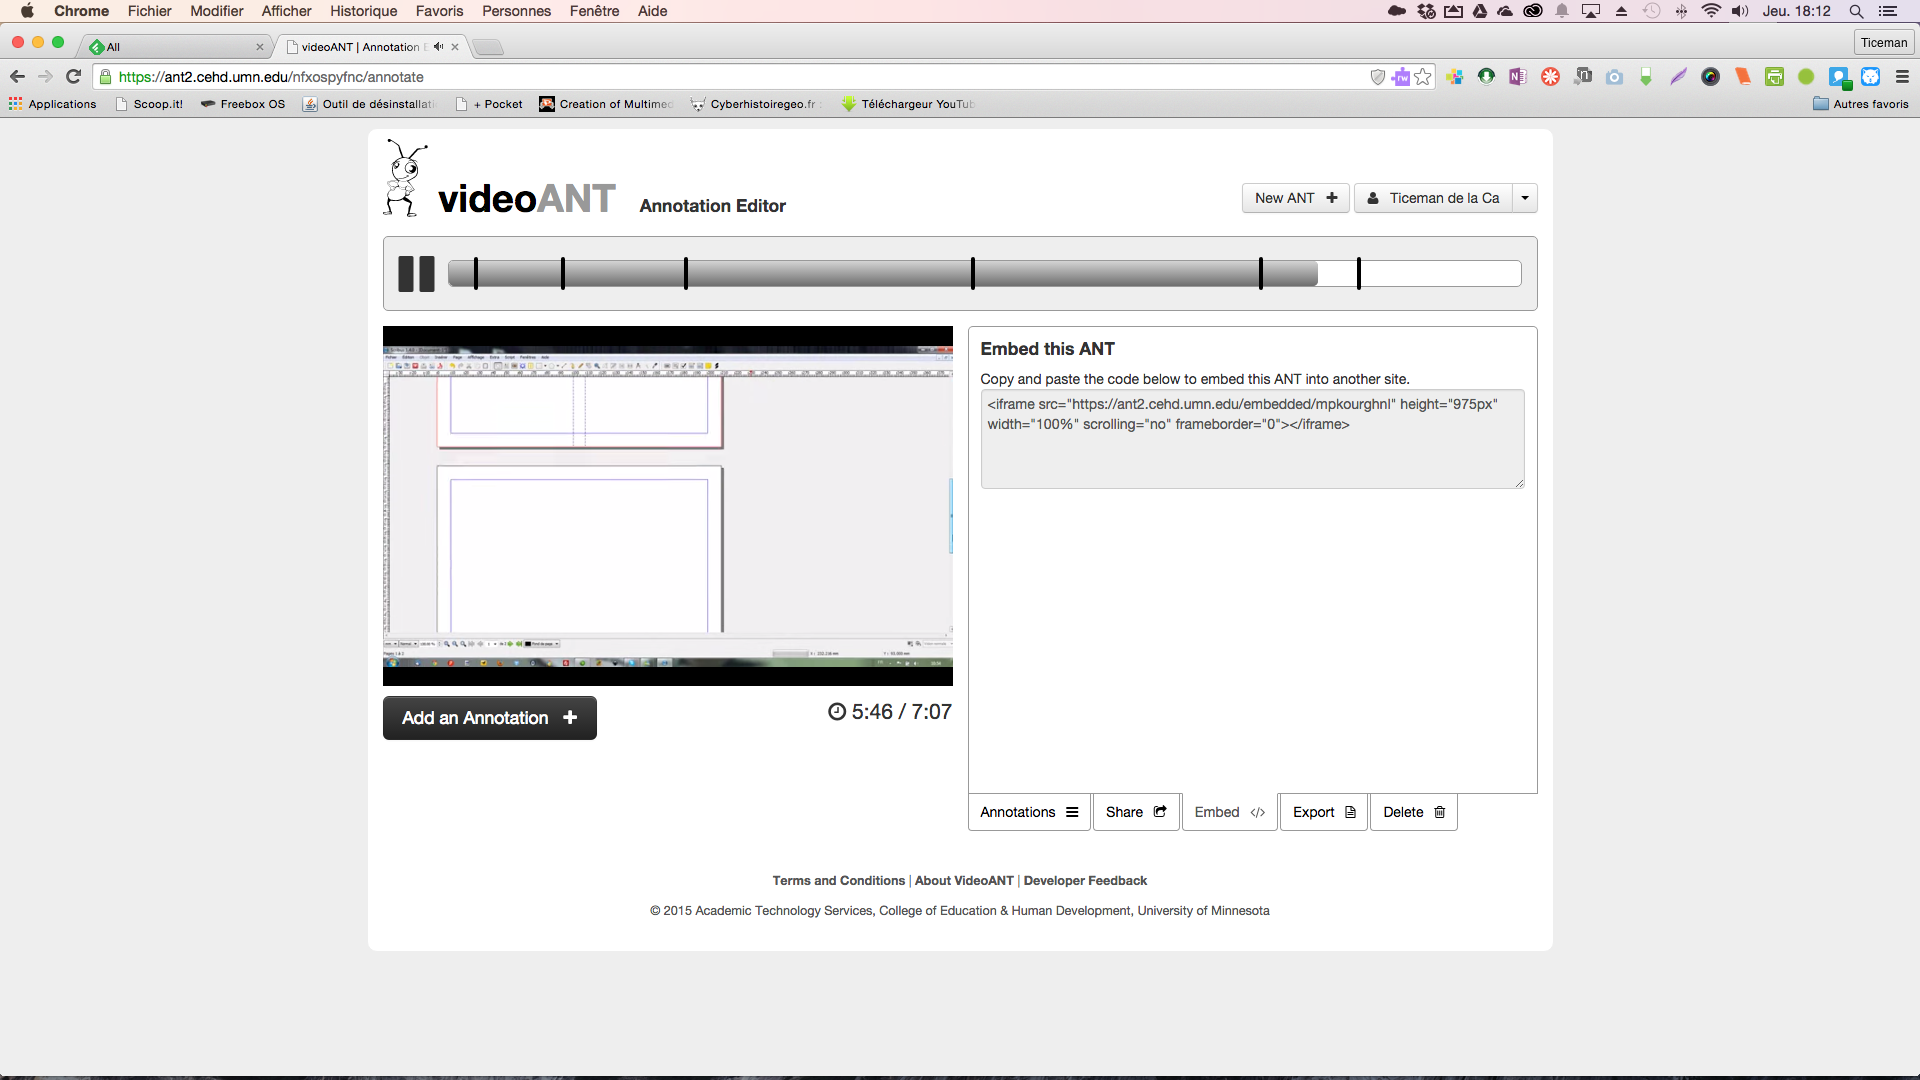Image resolution: width=1920 pixels, height=1080 pixels.
Task: Click the shield icon in the address bar
Action: tap(1377, 77)
